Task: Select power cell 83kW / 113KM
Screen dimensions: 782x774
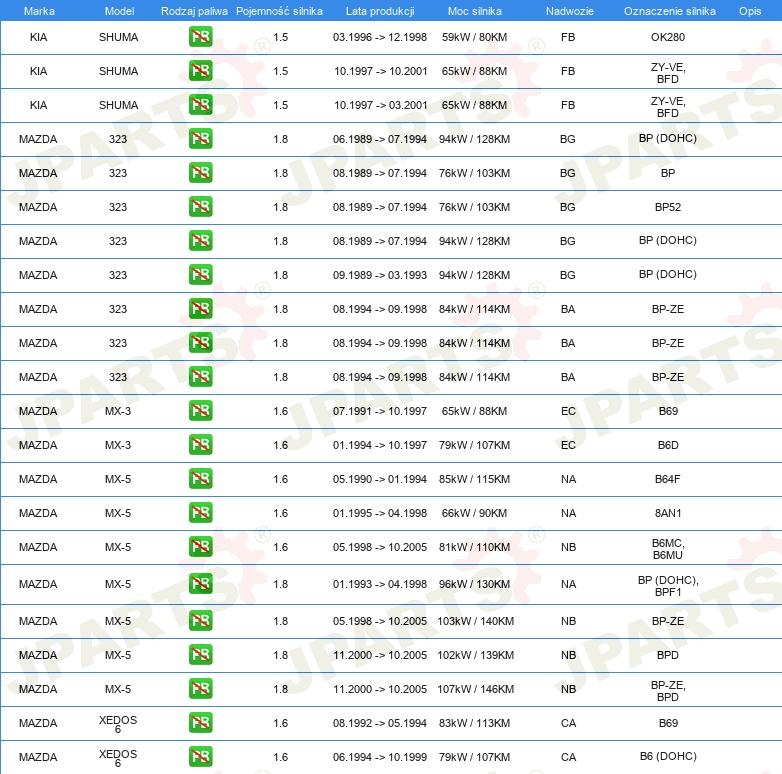Action: tap(474, 723)
